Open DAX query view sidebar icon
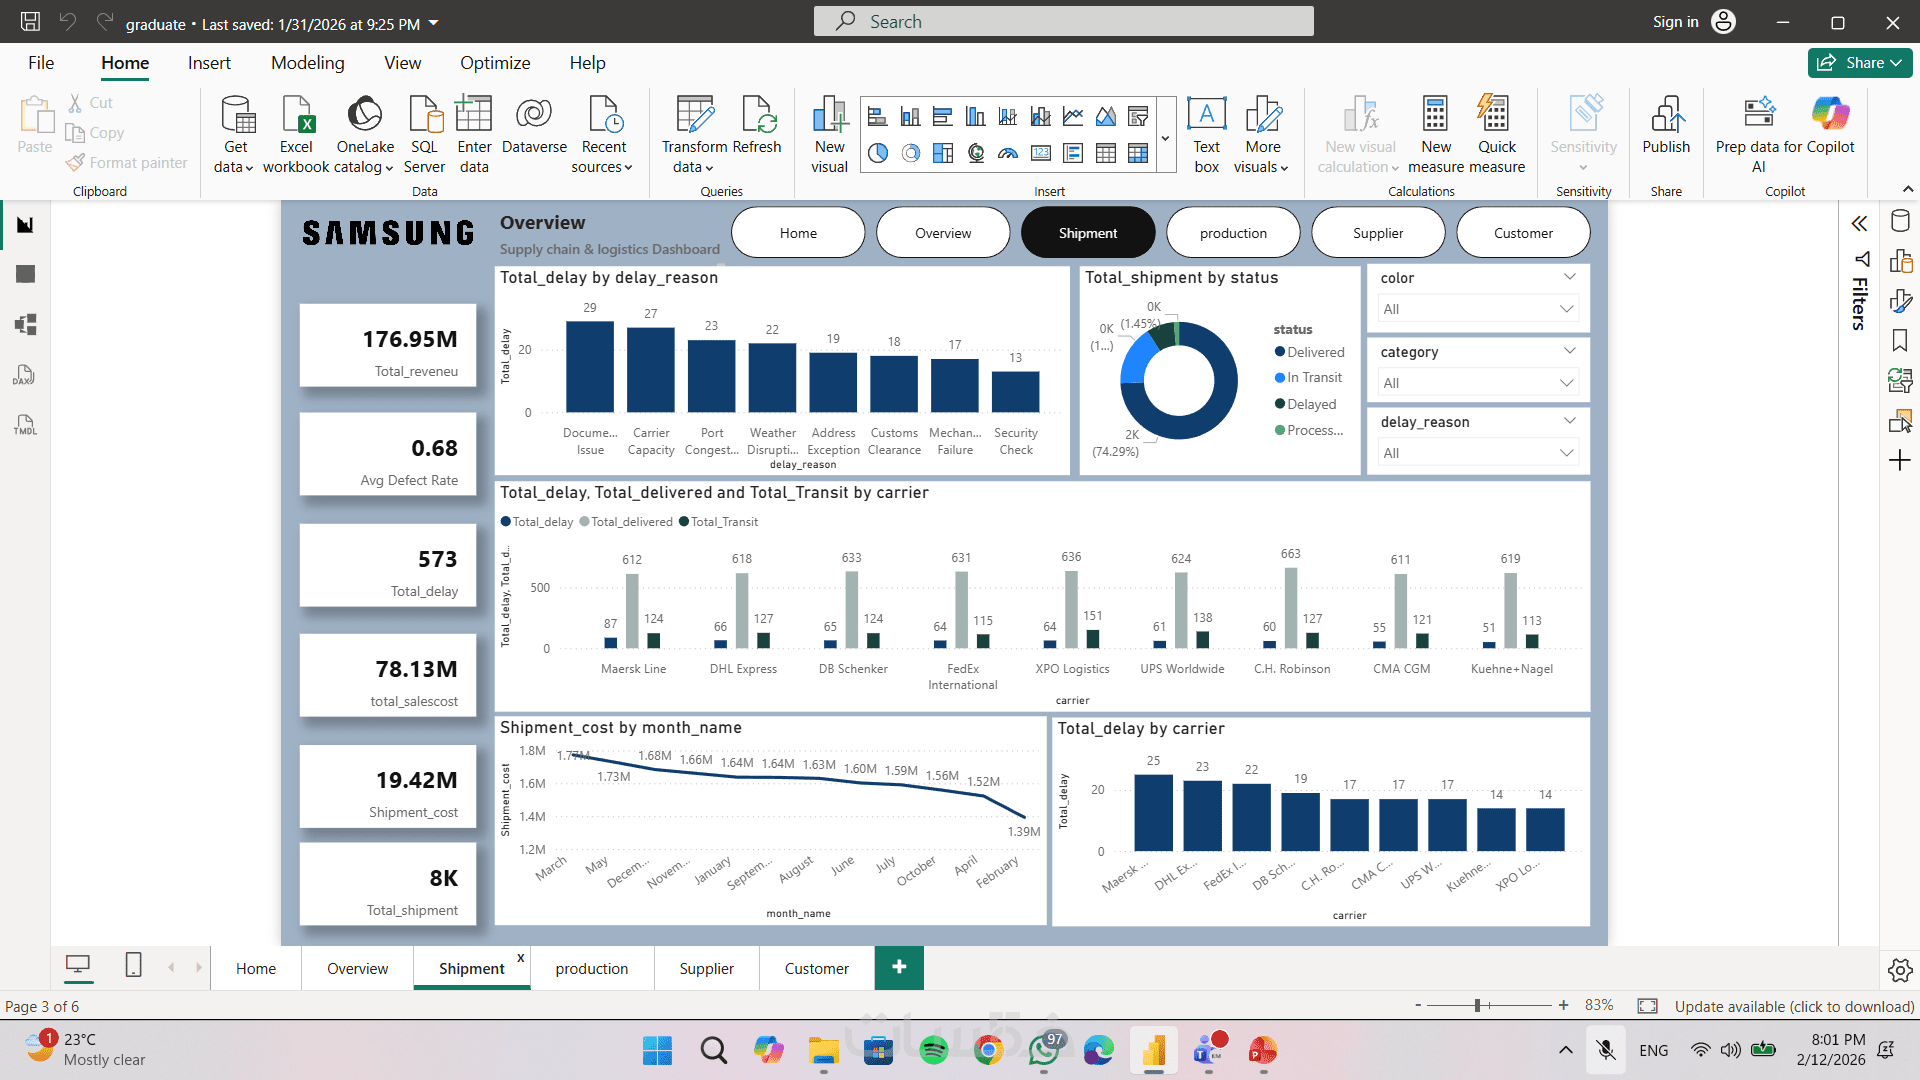The image size is (1920, 1080). coord(26,375)
